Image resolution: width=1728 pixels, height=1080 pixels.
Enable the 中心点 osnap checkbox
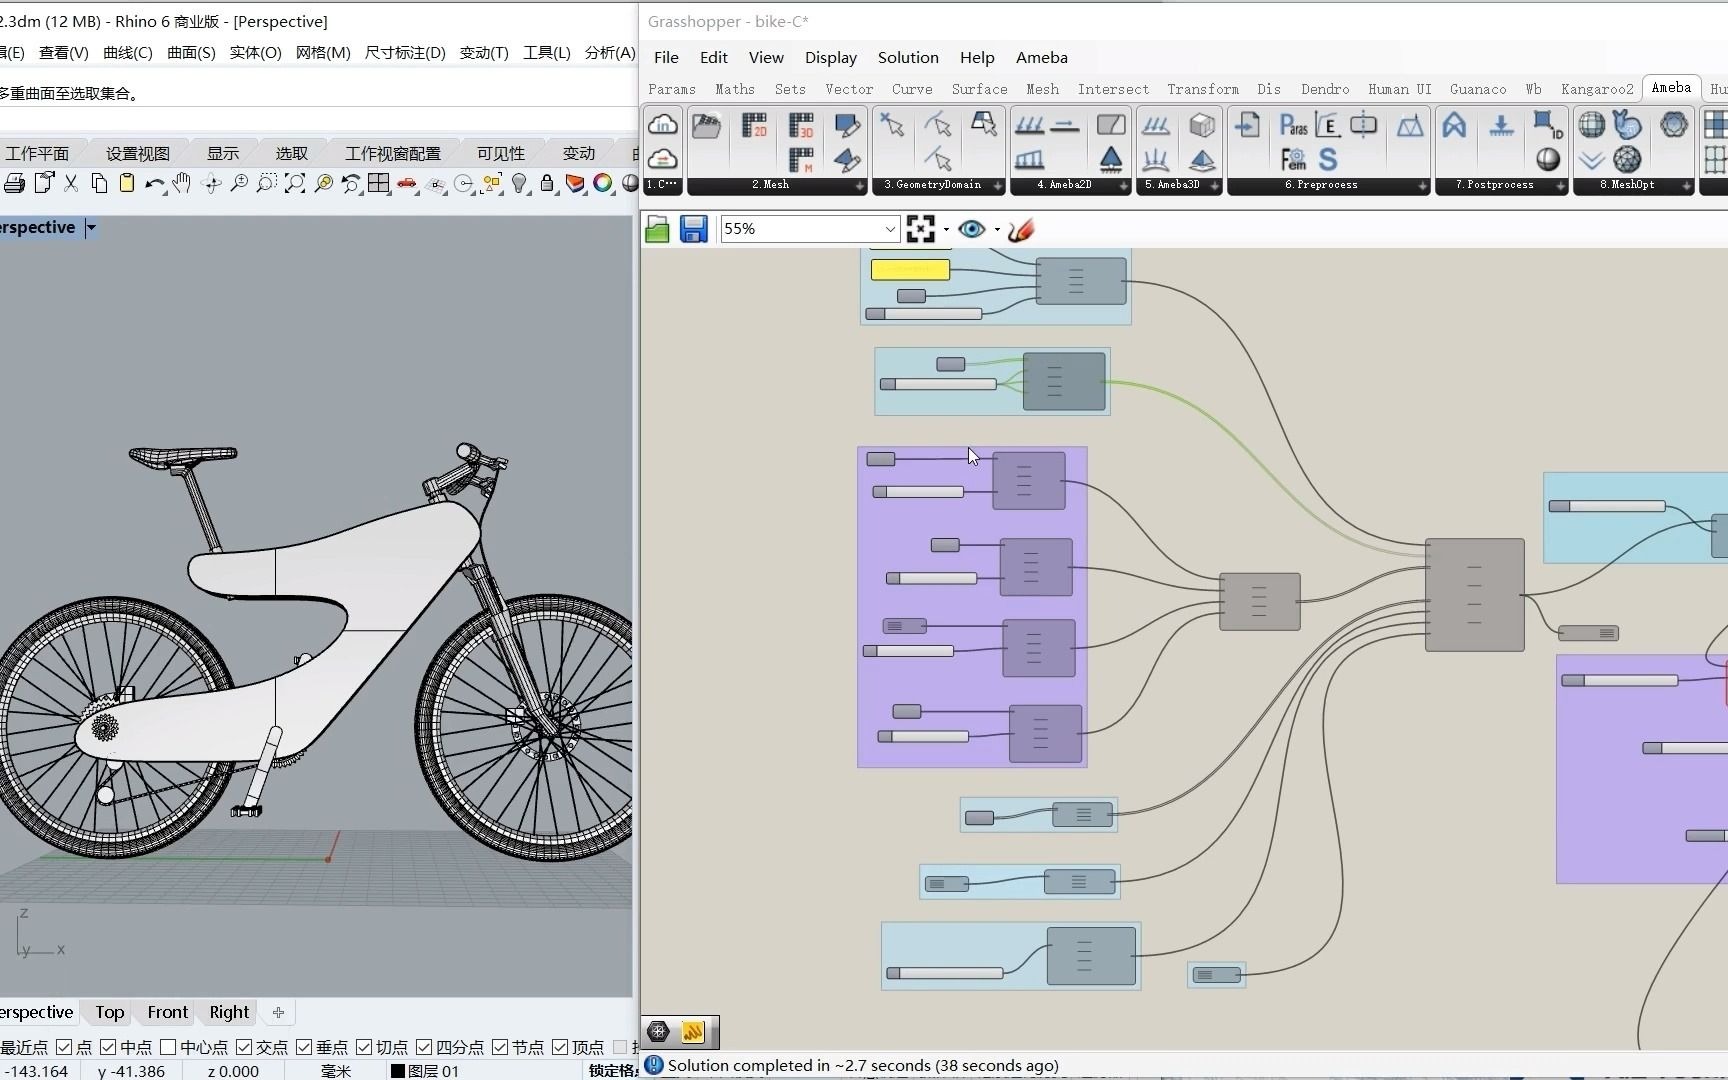coord(168,1047)
